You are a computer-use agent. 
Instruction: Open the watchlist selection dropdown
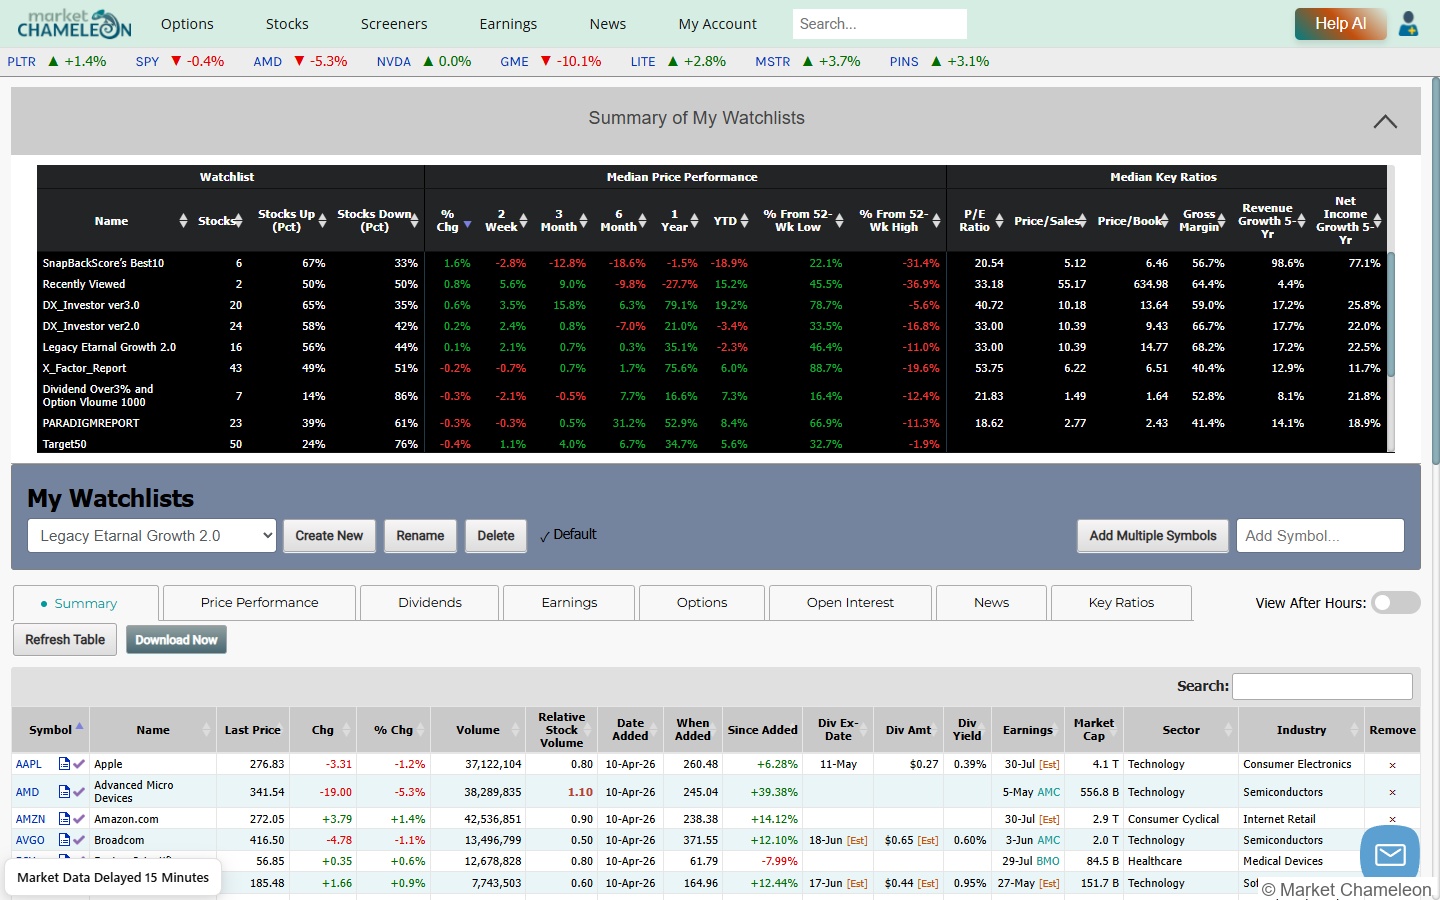pyautogui.click(x=152, y=536)
